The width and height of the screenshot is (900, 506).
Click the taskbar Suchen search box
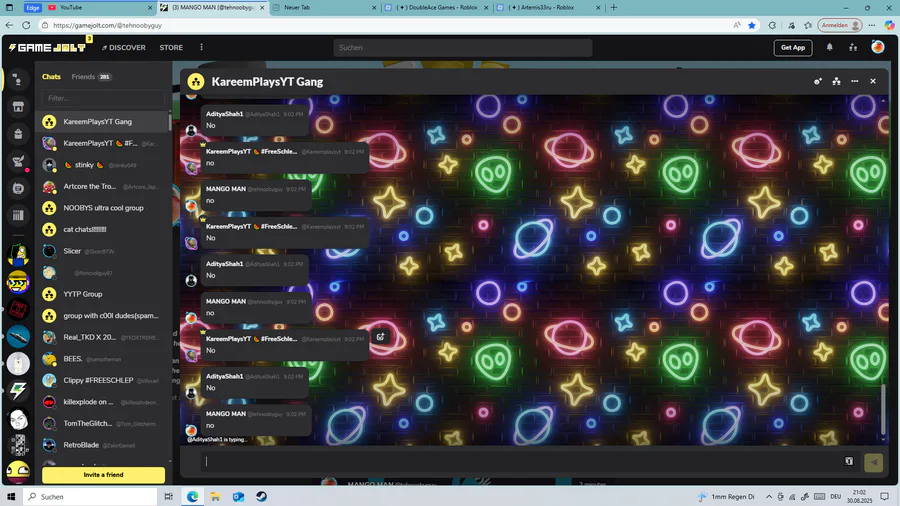[90, 496]
